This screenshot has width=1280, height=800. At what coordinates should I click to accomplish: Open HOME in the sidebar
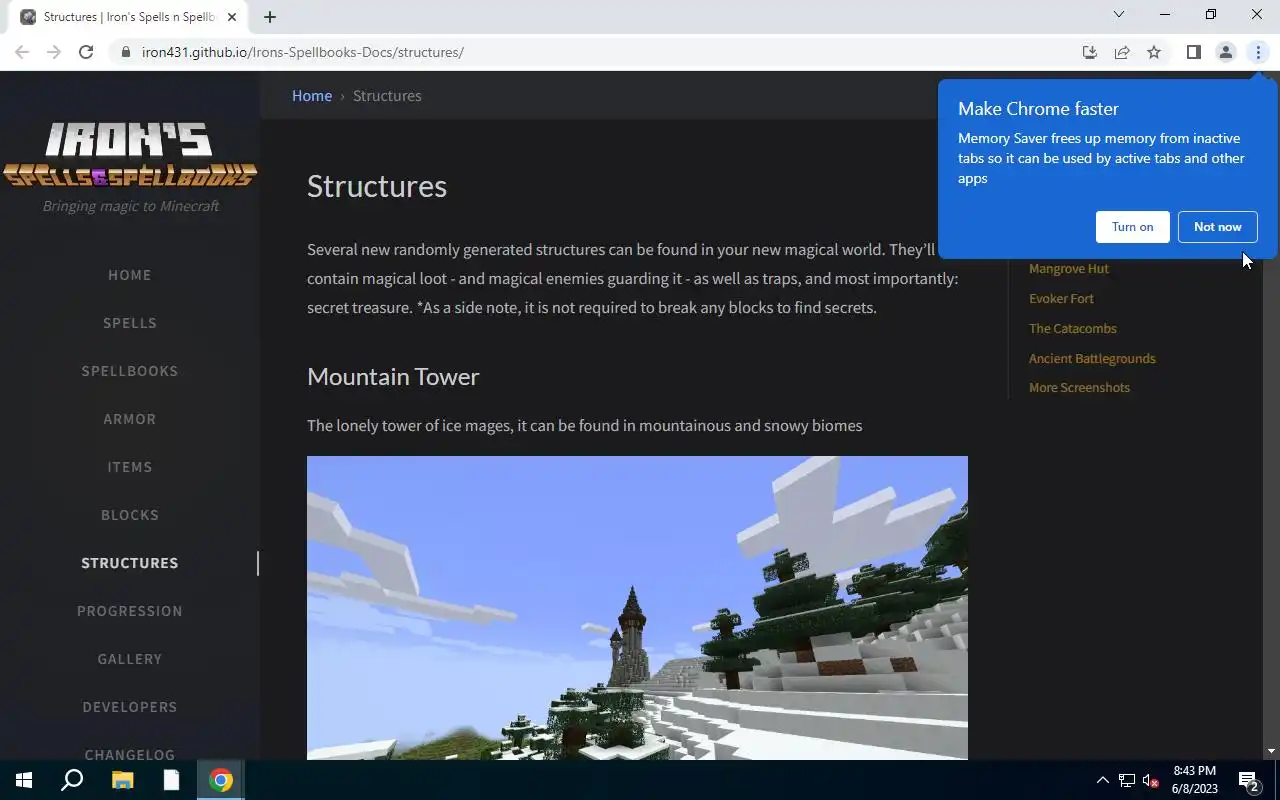coord(130,275)
